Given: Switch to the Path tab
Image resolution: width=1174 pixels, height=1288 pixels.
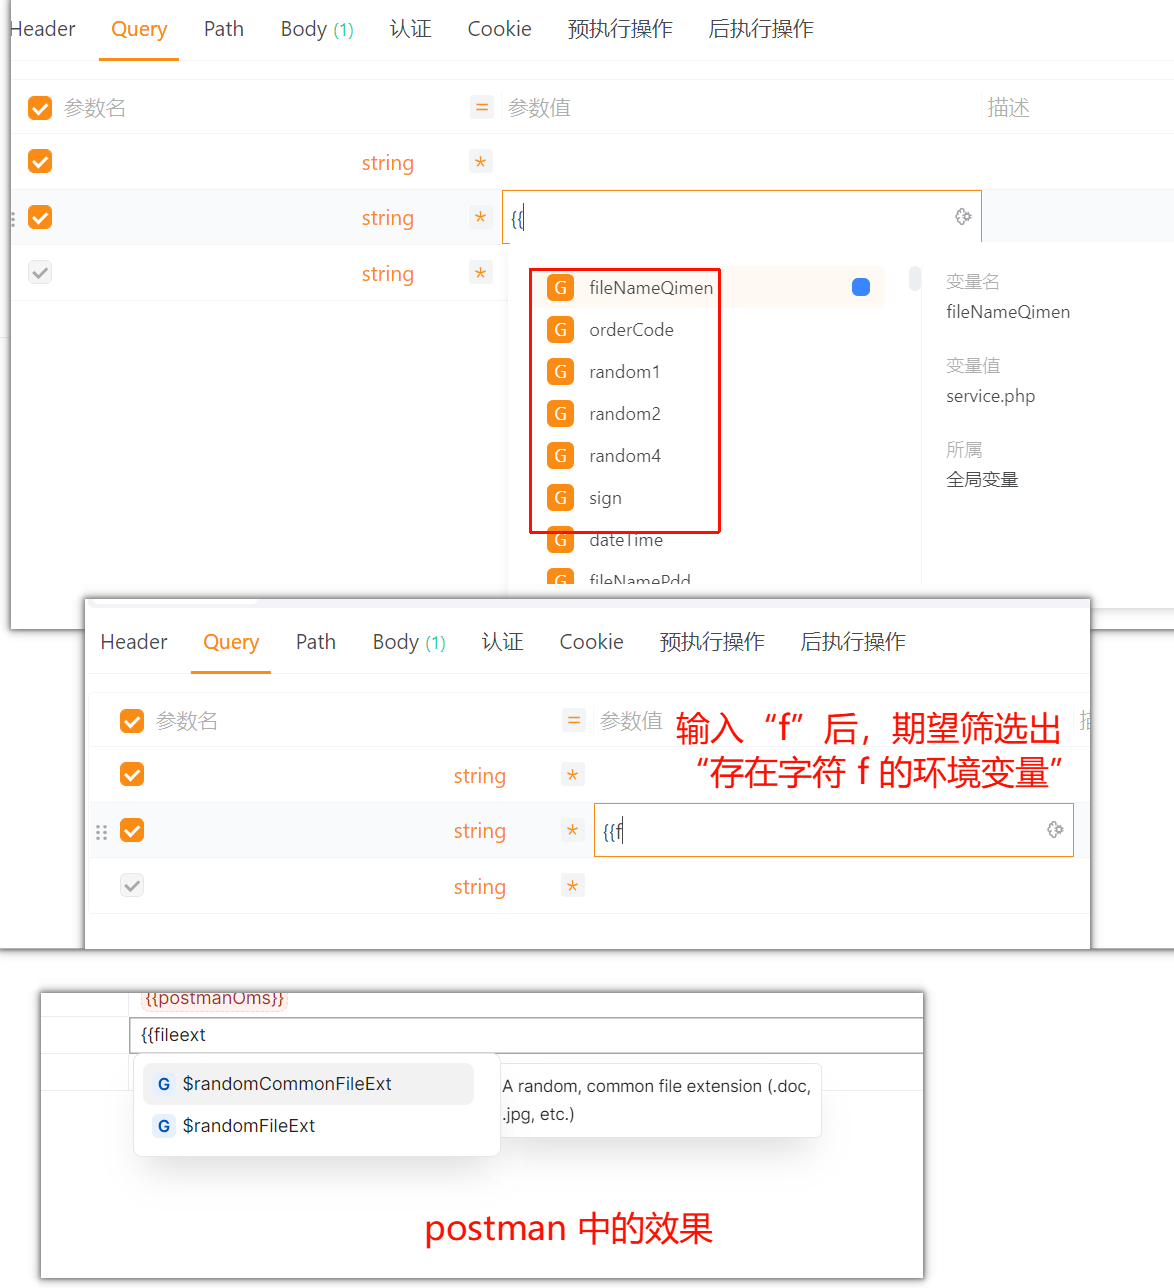Looking at the screenshot, I should tap(223, 29).
